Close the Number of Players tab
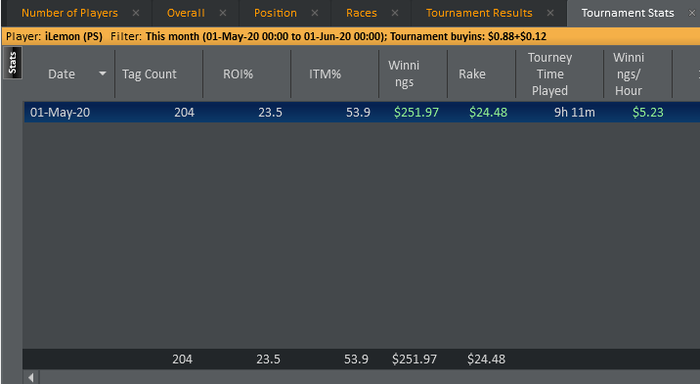Viewport: 700px width, 384px height. (x=136, y=13)
